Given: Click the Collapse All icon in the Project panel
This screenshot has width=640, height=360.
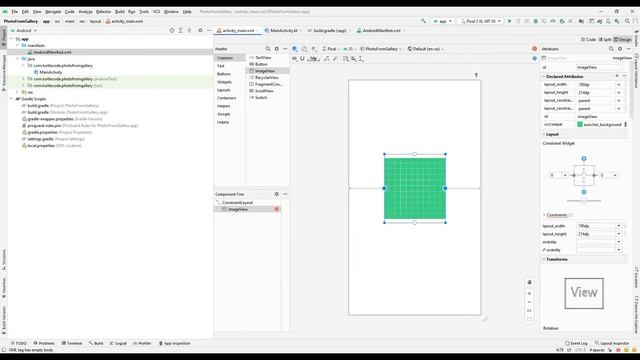Looking at the screenshot, I should [189, 30].
